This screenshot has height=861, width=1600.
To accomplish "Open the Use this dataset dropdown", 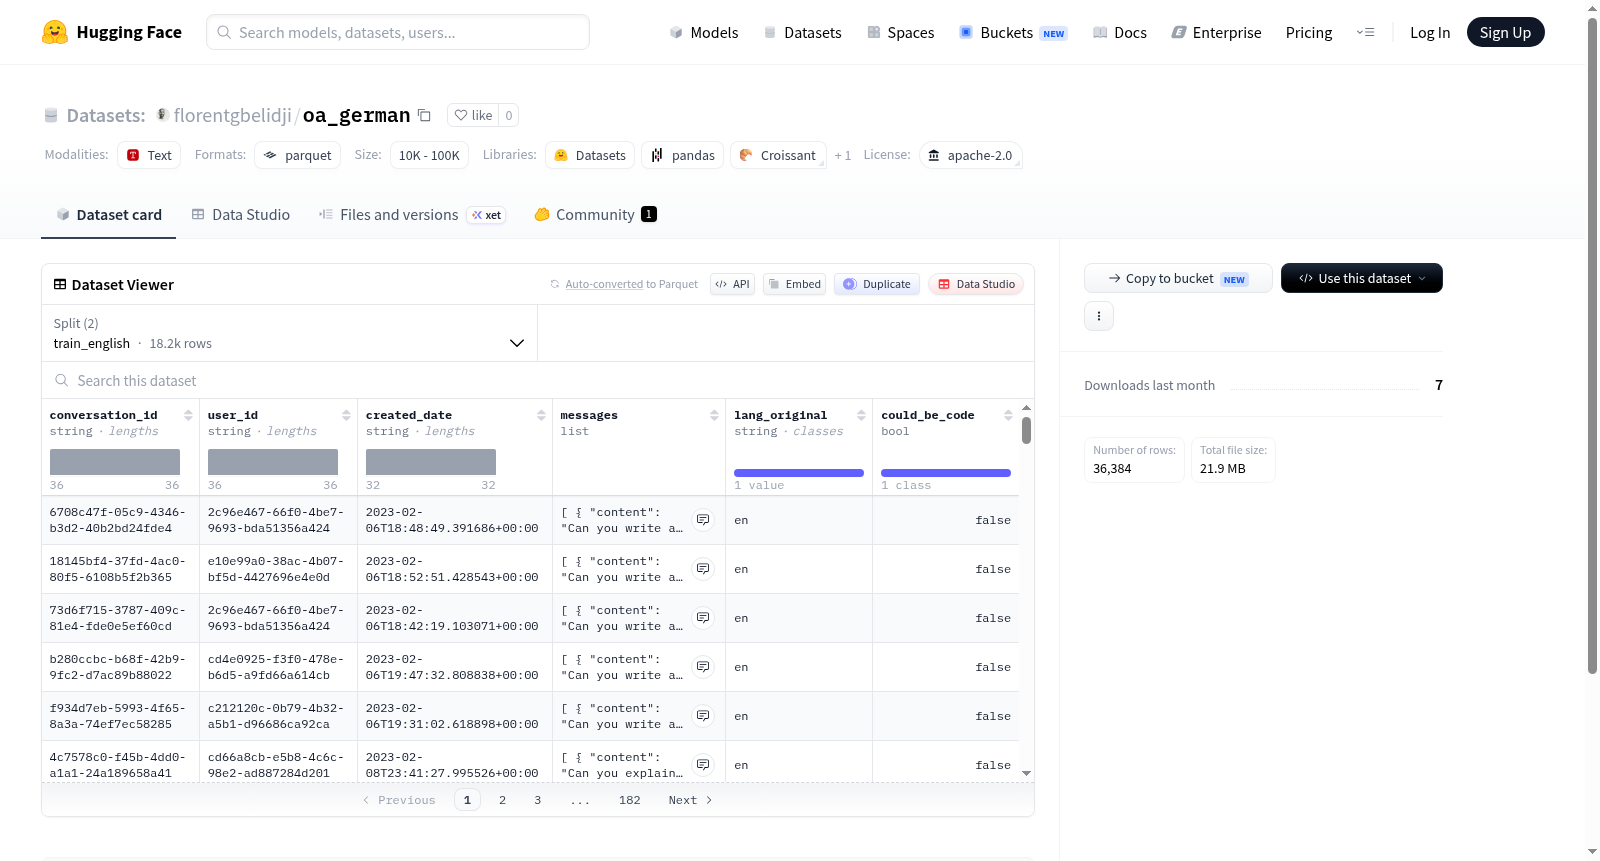I will 1361,278.
